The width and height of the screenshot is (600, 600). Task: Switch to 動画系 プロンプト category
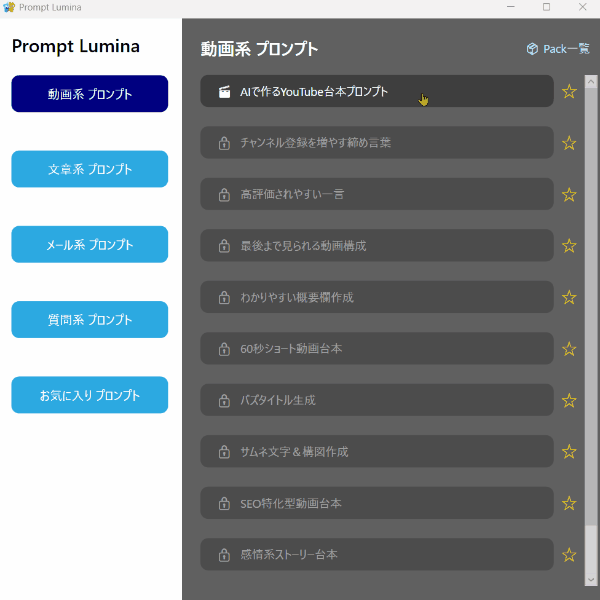tap(90, 94)
